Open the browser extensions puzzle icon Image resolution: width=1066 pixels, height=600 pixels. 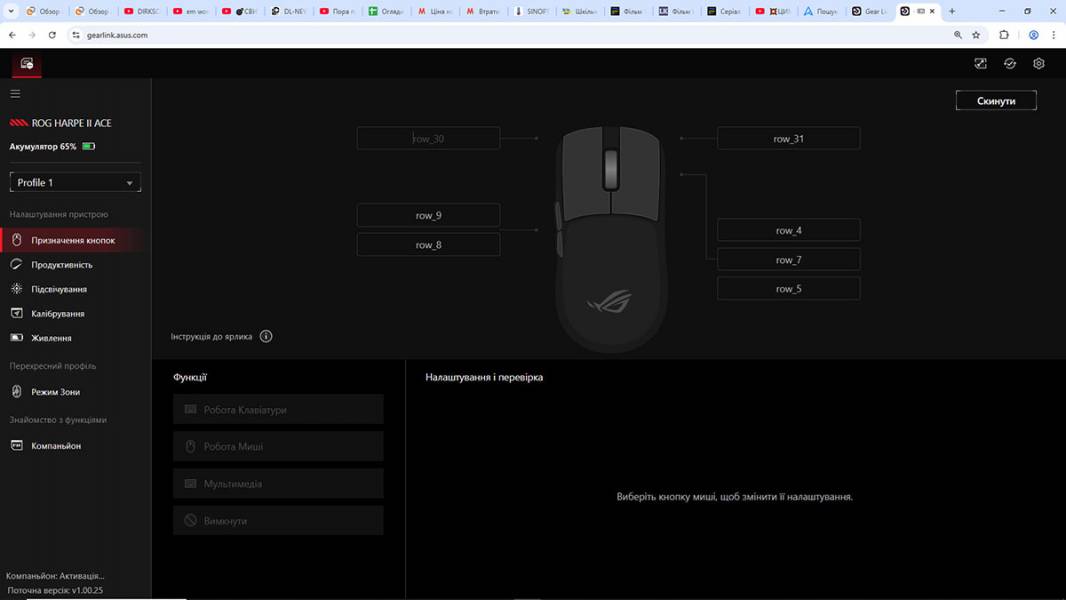click(1004, 35)
